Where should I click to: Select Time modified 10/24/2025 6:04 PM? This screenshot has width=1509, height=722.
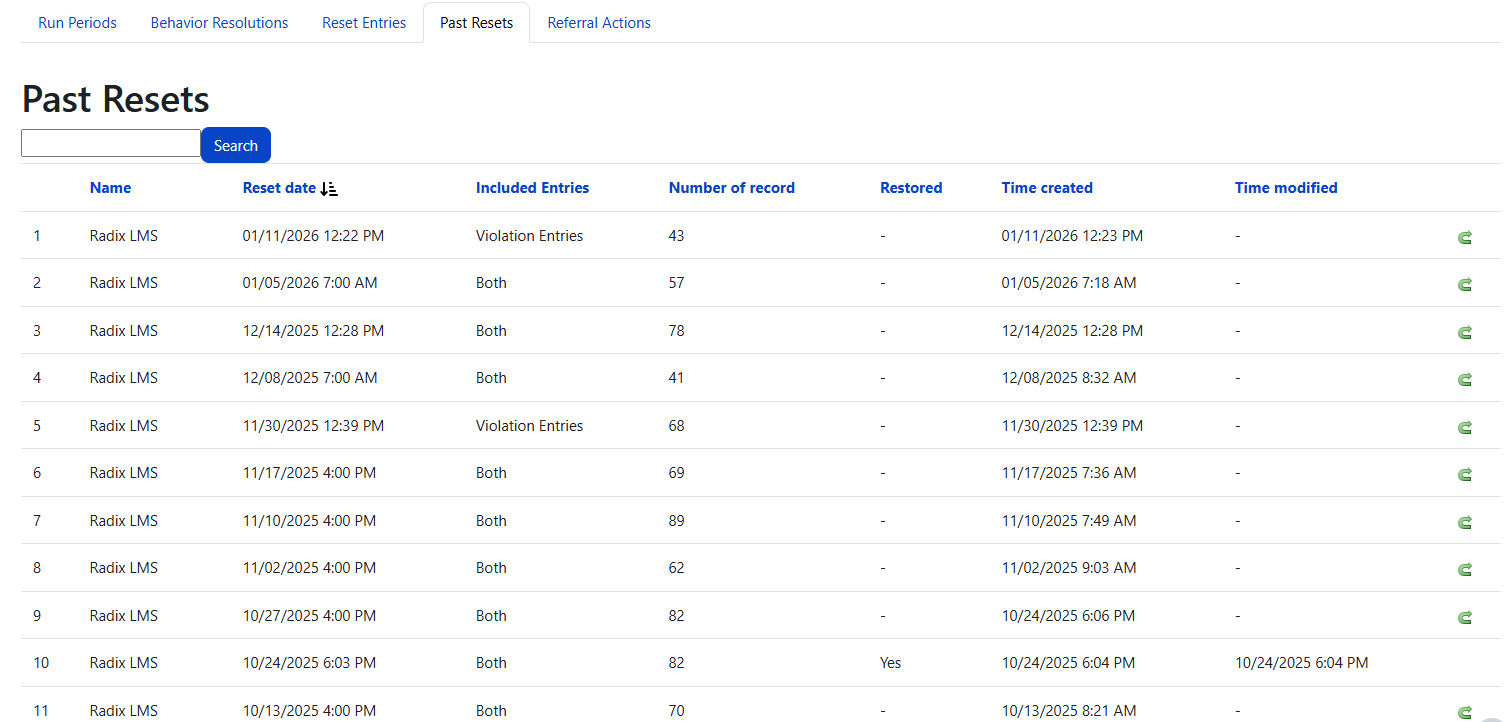click(1301, 663)
